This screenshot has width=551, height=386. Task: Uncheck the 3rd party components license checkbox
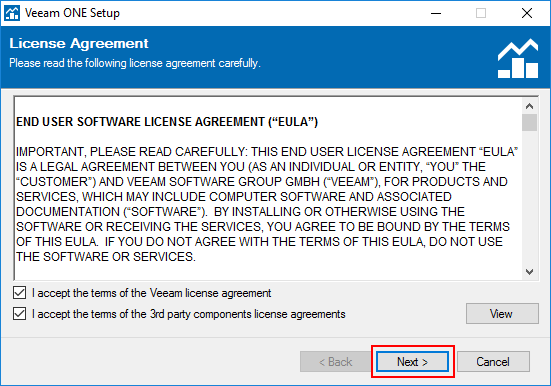coord(19,314)
